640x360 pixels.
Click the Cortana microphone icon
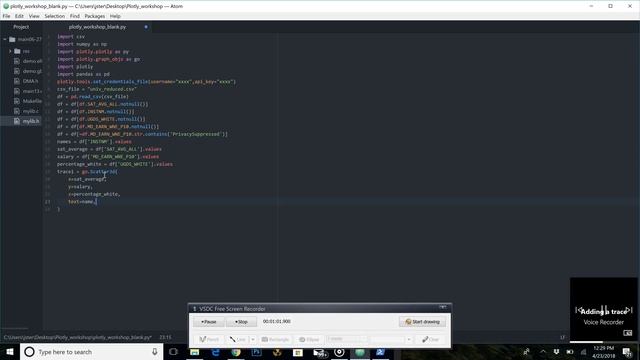pos(154,352)
